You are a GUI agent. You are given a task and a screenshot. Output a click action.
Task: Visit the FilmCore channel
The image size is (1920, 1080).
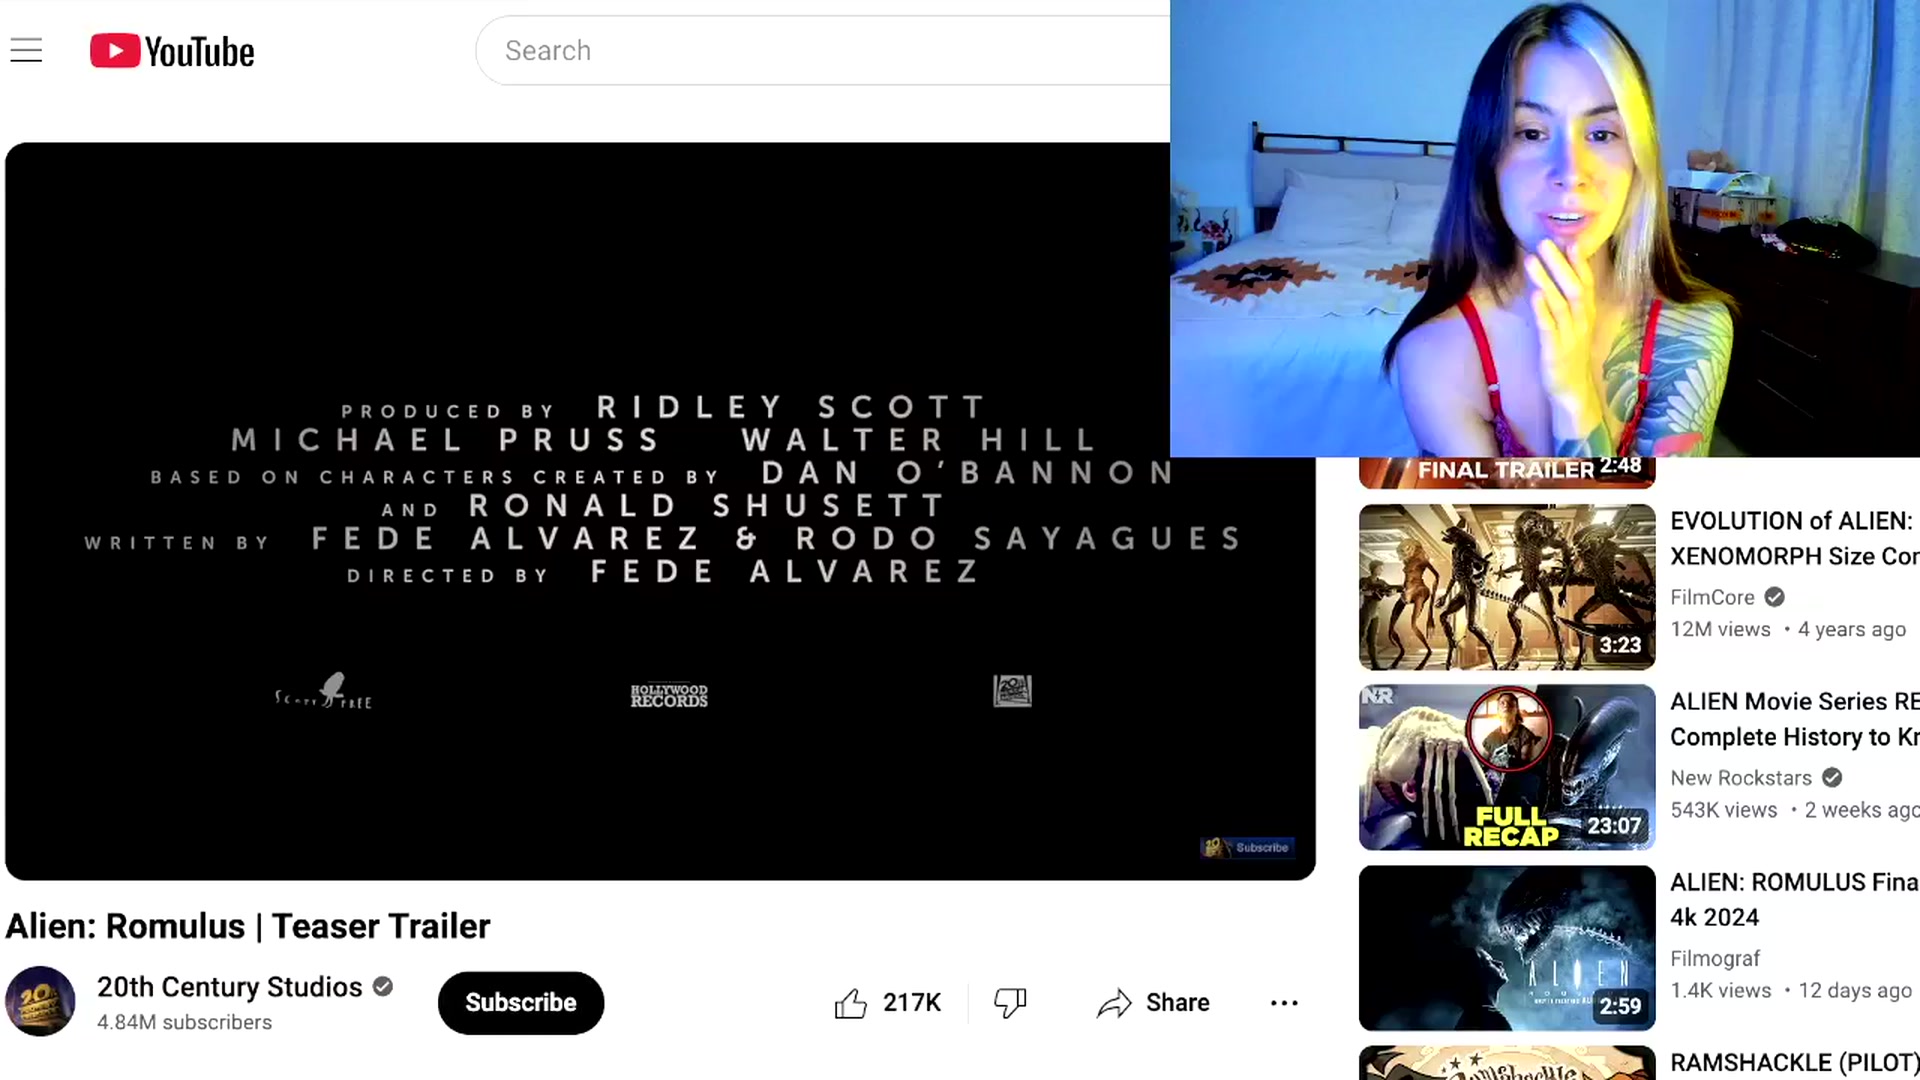click(x=1712, y=597)
